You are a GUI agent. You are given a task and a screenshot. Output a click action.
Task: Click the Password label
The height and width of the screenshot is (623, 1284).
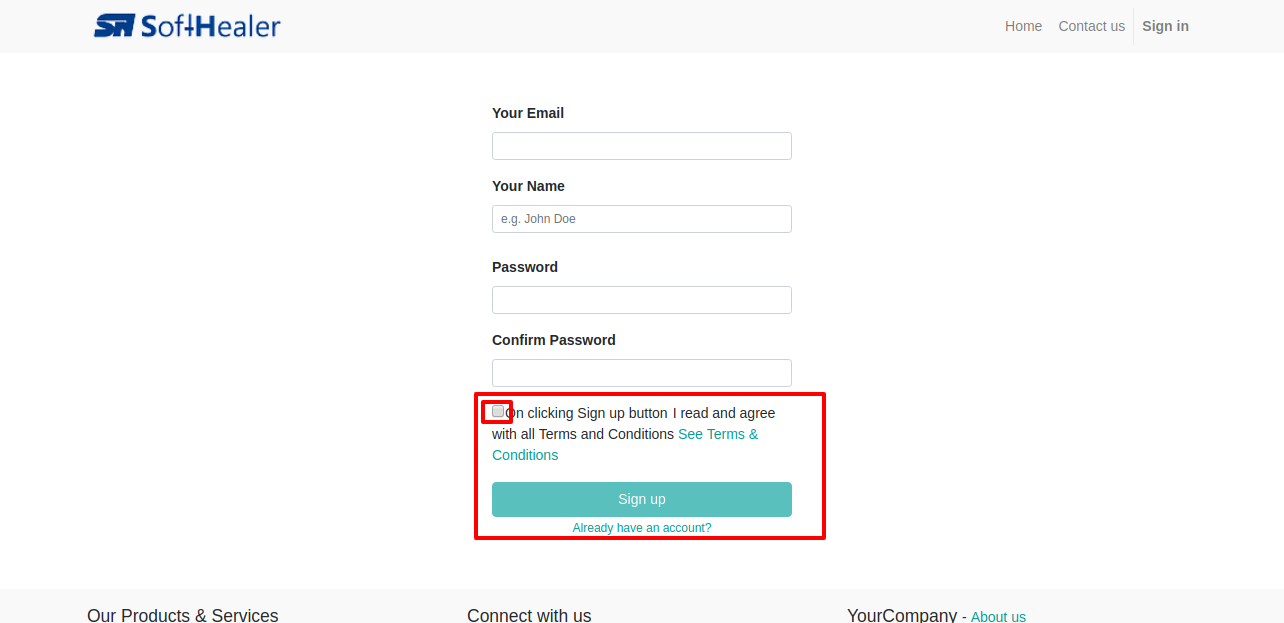tap(525, 267)
